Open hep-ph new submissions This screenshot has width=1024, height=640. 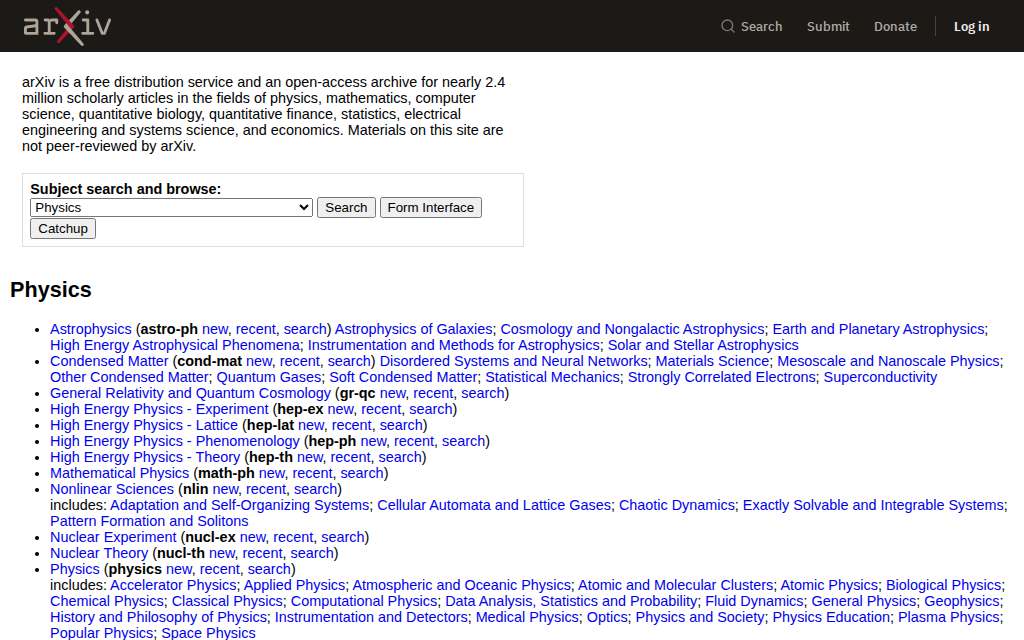(374, 441)
